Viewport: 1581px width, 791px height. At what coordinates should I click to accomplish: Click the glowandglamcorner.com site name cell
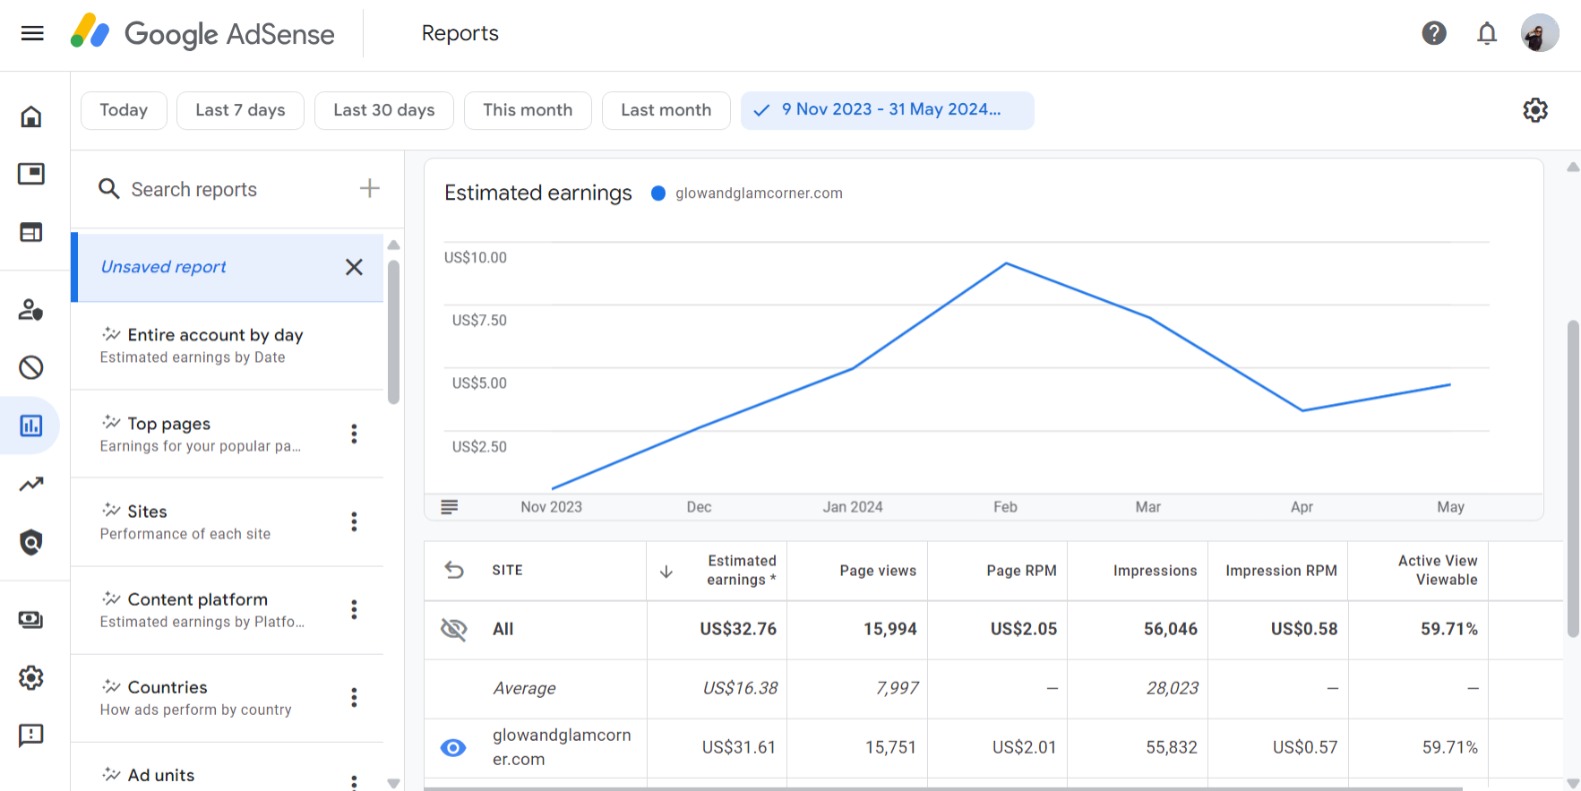(x=562, y=747)
